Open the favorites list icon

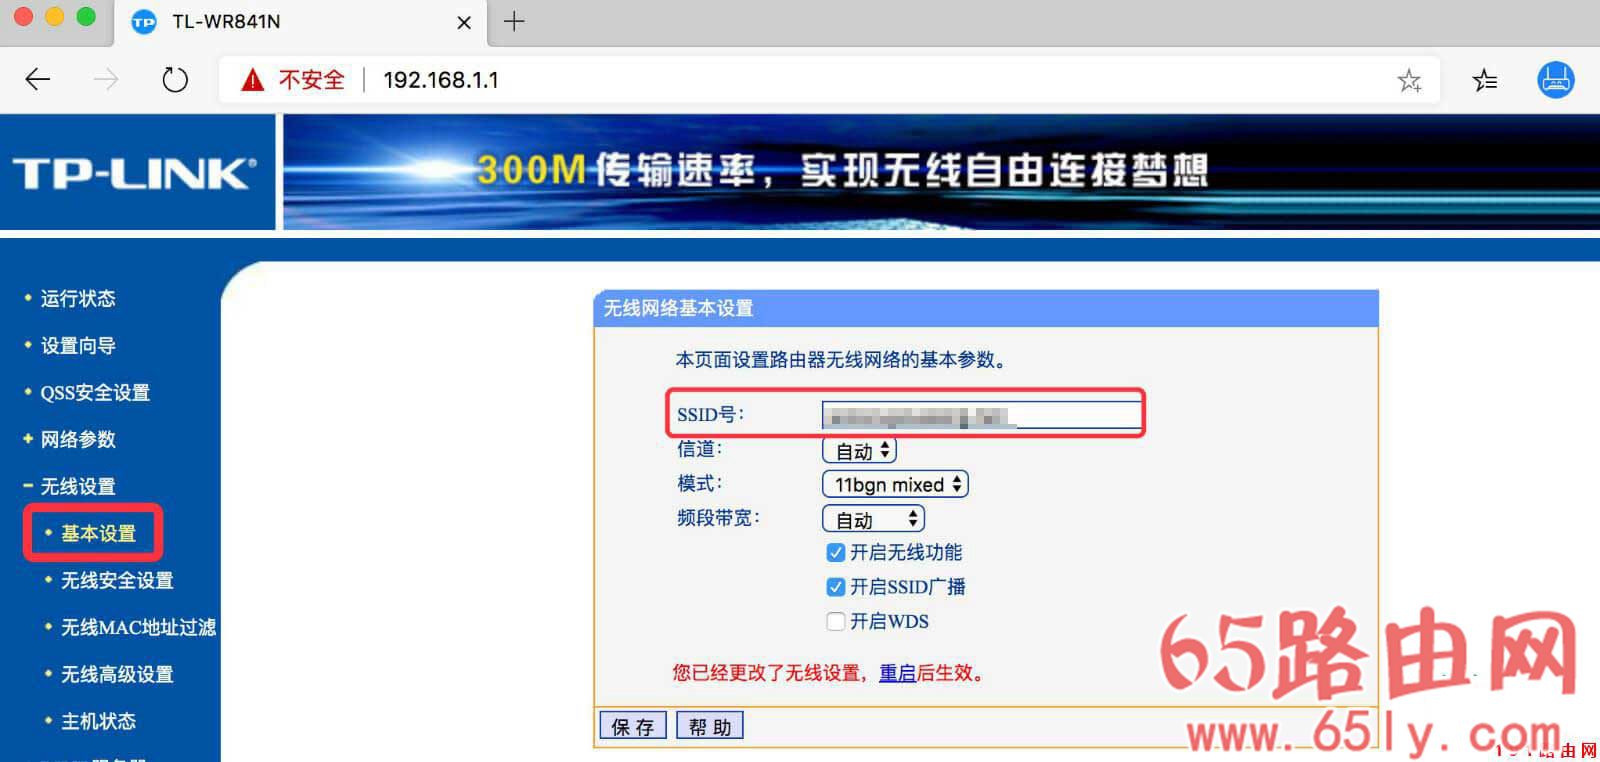pyautogui.click(x=1485, y=80)
